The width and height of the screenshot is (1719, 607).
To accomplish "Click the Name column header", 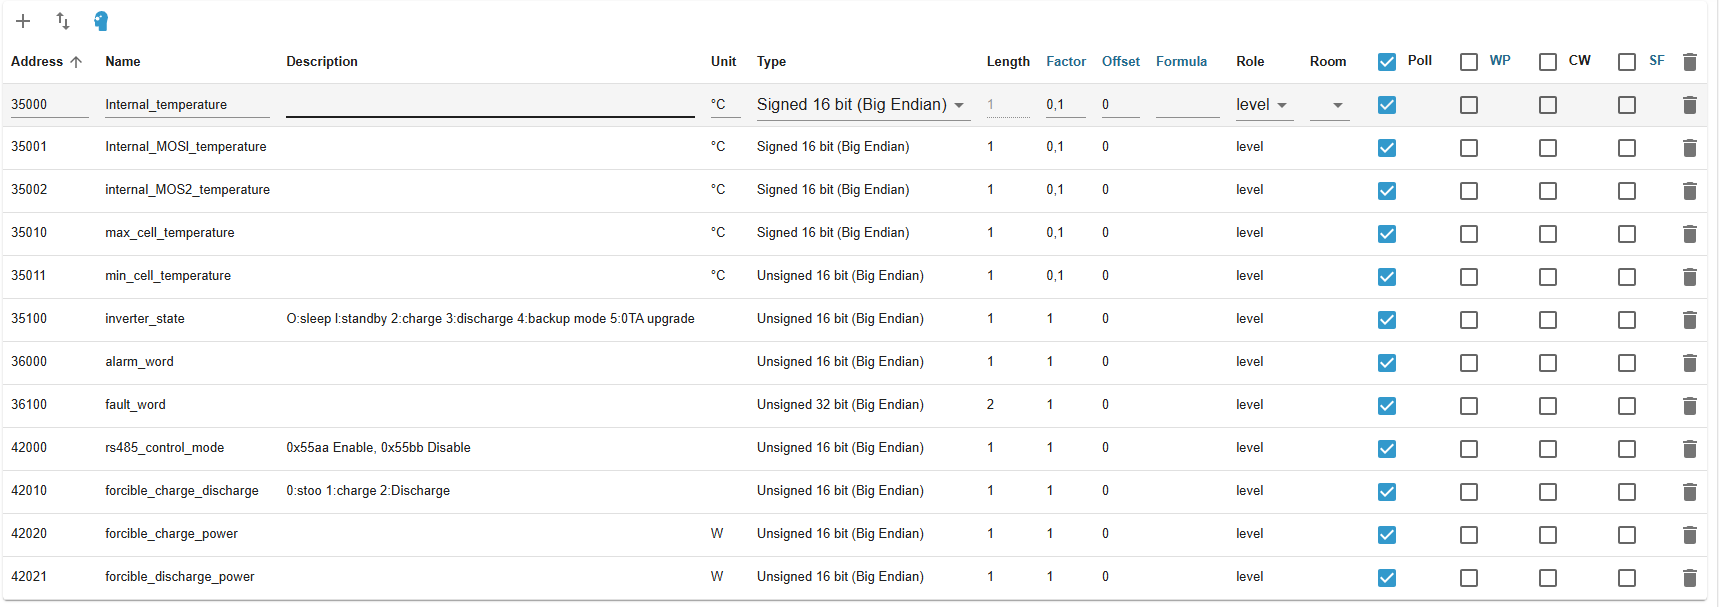I will pyautogui.click(x=123, y=62).
